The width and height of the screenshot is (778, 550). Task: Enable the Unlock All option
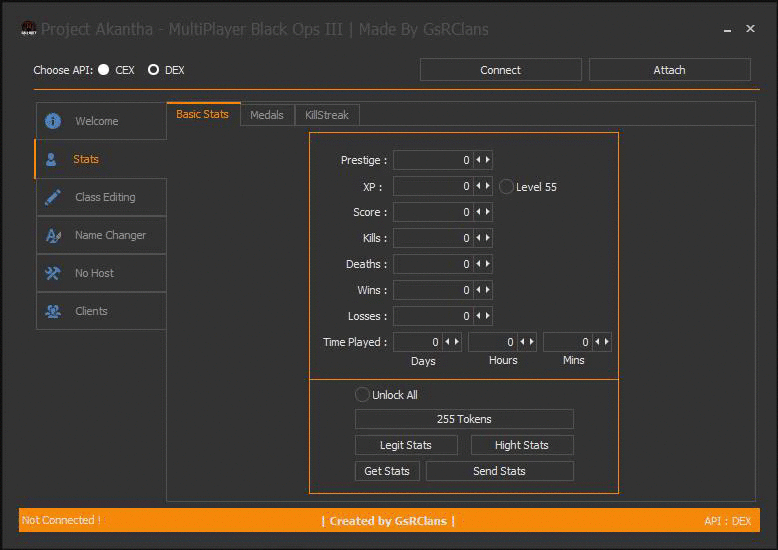(x=362, y=395)
